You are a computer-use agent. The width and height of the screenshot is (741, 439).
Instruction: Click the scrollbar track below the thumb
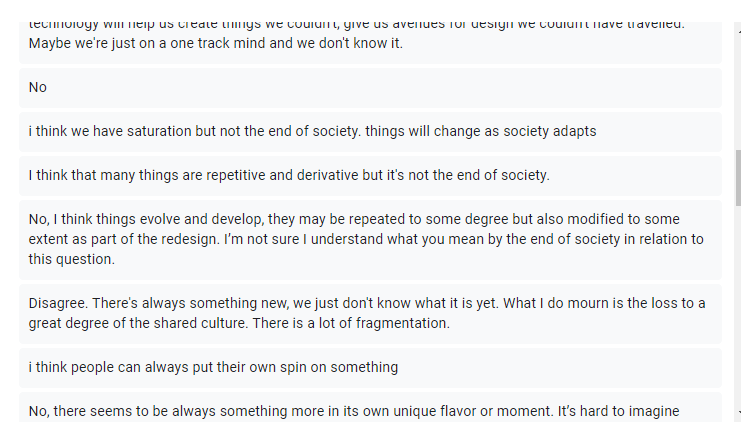[x=737, y=300]
